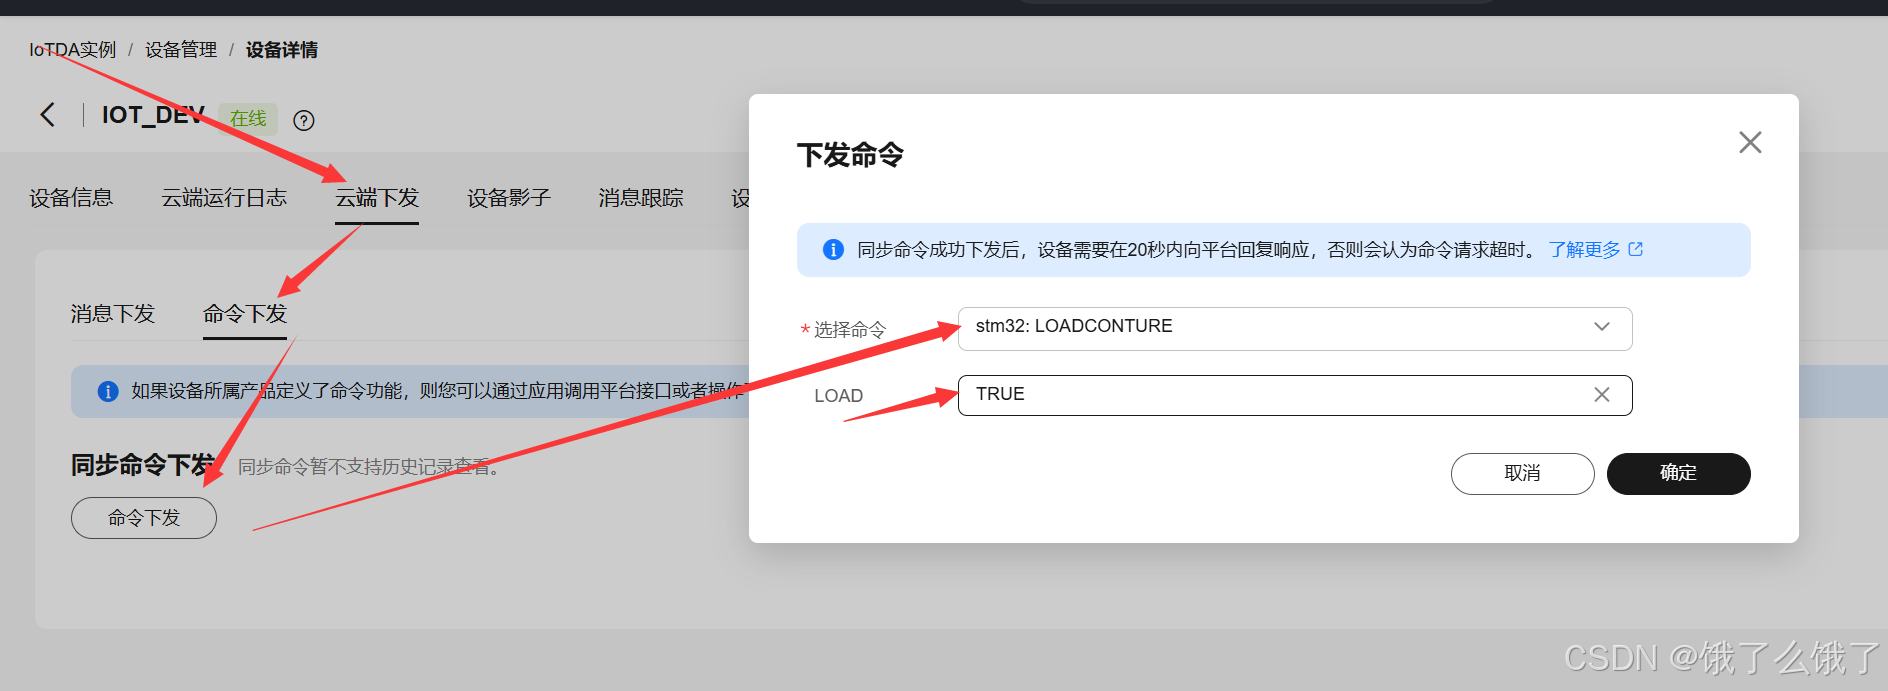
Task: Click the 设备详情 breadcrumb text
Action: (282, 50)
